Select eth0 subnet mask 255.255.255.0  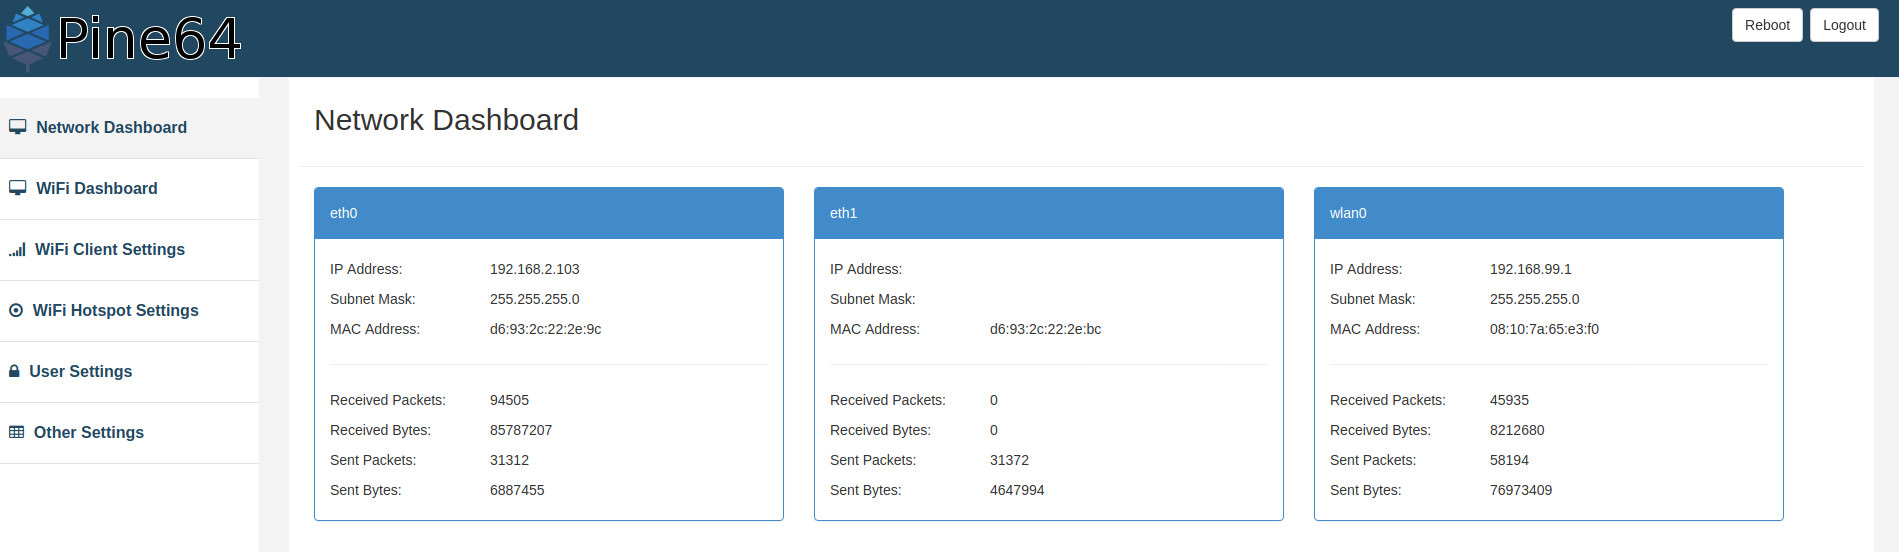click(x=535, y=299)
